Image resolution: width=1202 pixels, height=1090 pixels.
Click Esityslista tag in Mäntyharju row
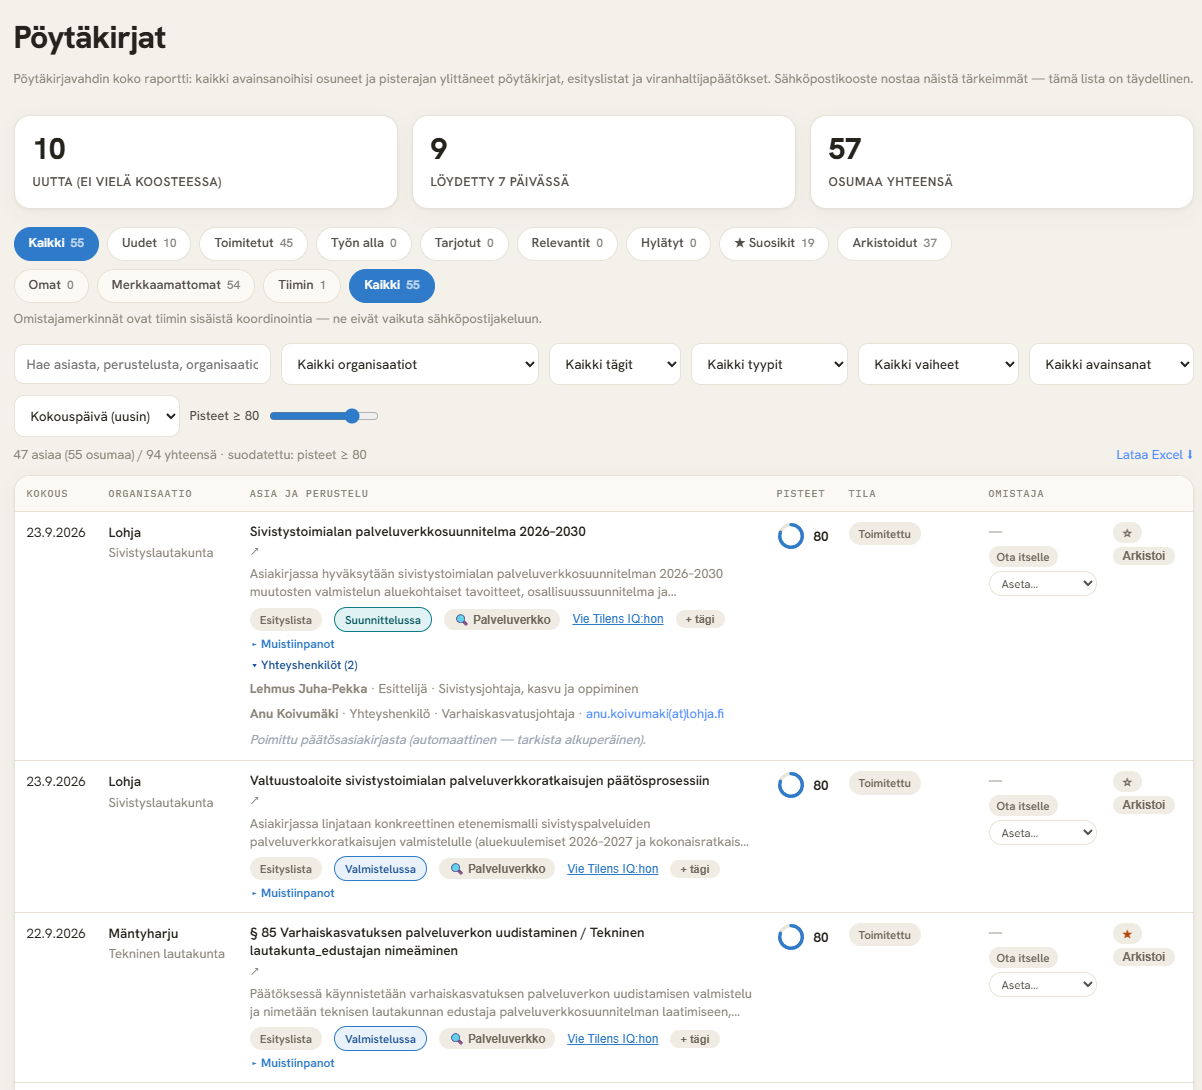point(286,1039)
